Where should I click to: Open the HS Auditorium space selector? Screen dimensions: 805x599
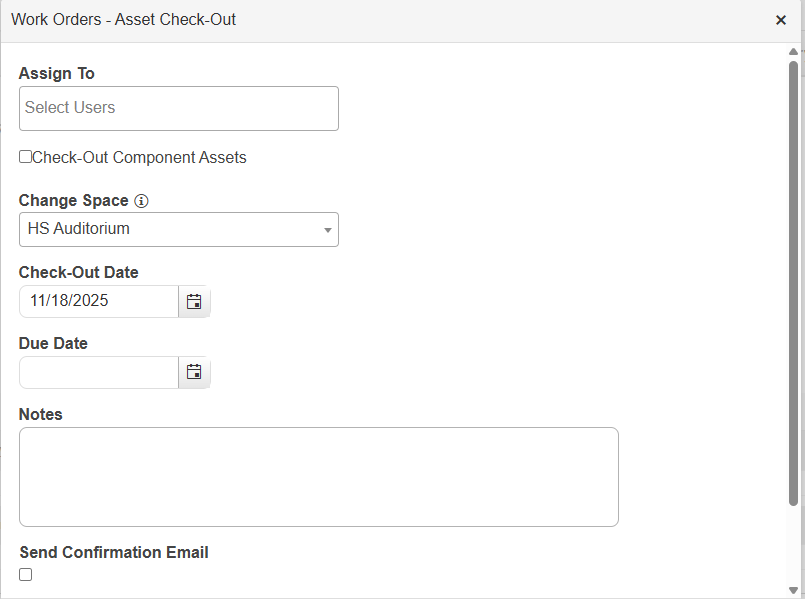178,229
